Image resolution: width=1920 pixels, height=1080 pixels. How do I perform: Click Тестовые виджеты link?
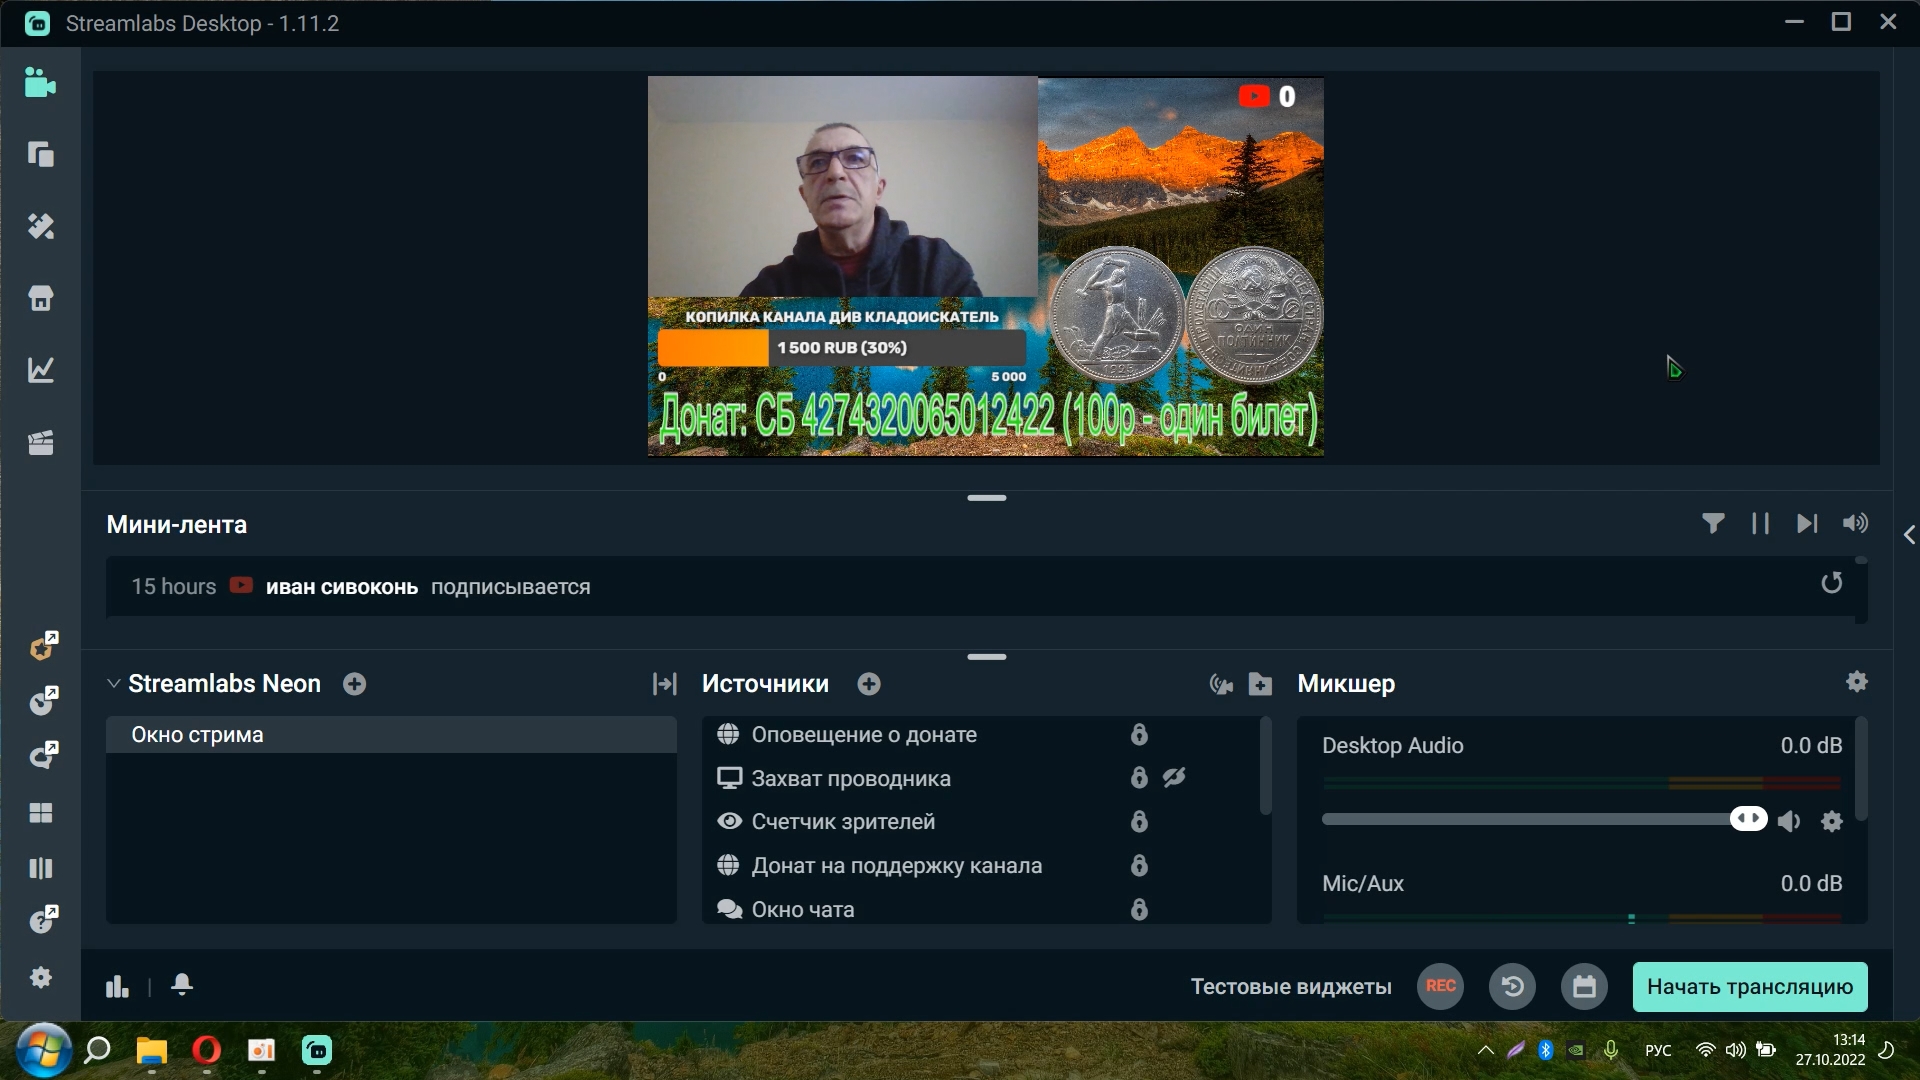coord(1290,987)
